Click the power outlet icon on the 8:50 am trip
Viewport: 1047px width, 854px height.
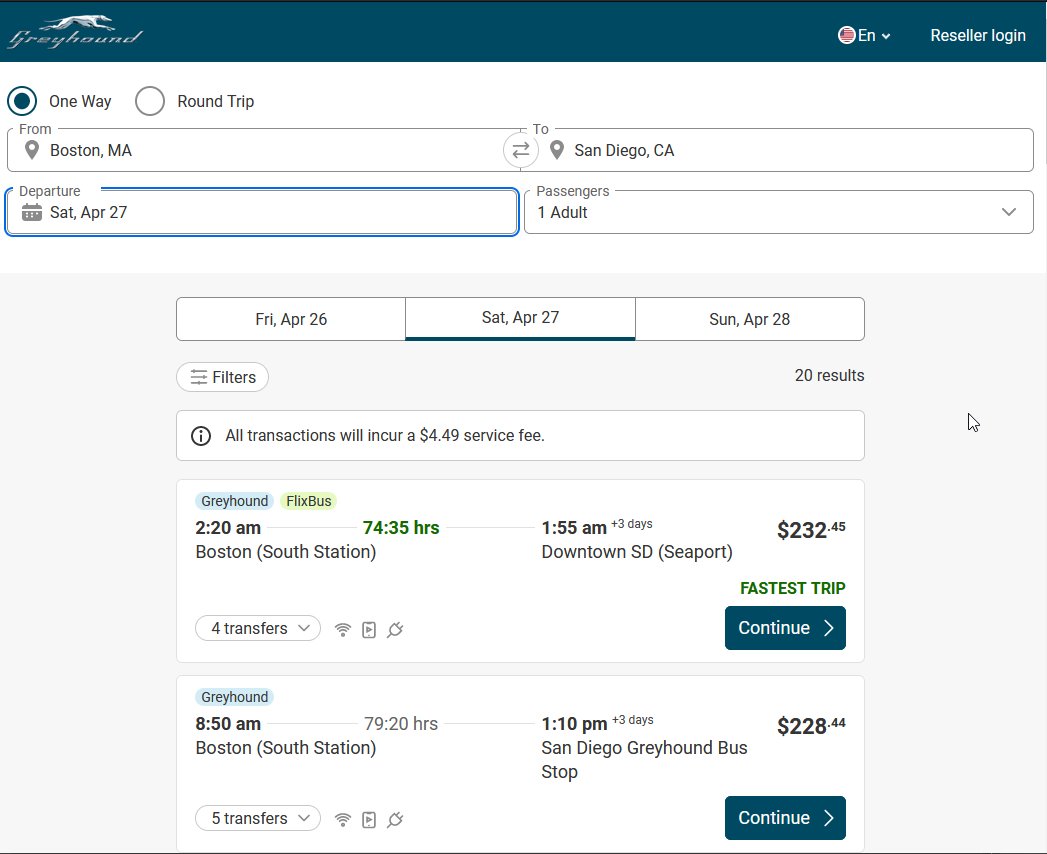[x=395, y=819]
